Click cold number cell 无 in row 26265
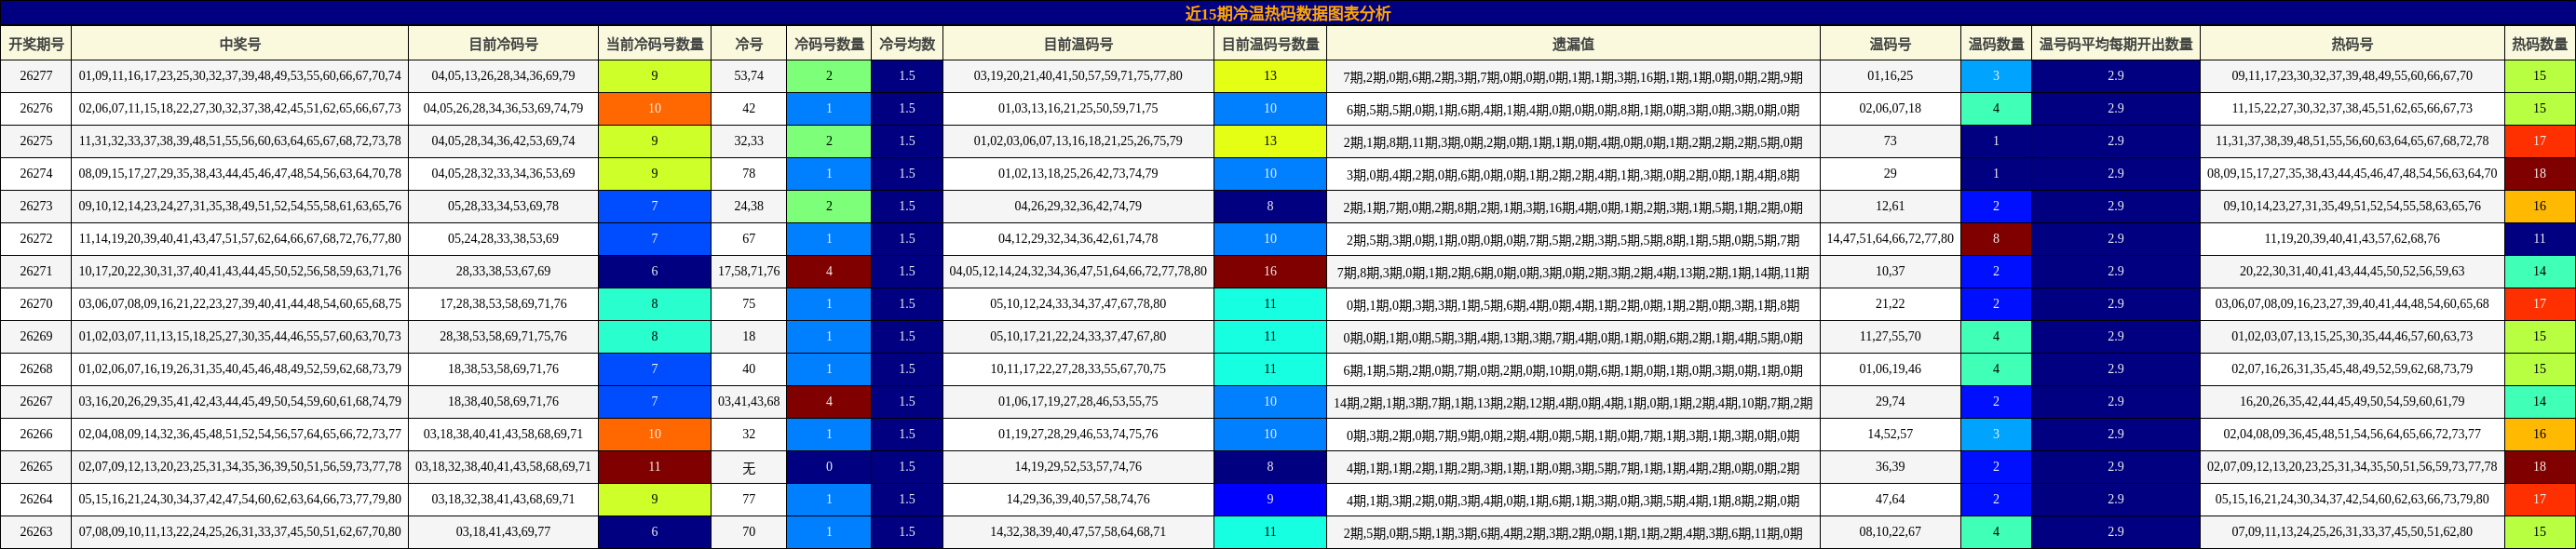The height and width of the screenshot is (549, 2576). point(749,466)
